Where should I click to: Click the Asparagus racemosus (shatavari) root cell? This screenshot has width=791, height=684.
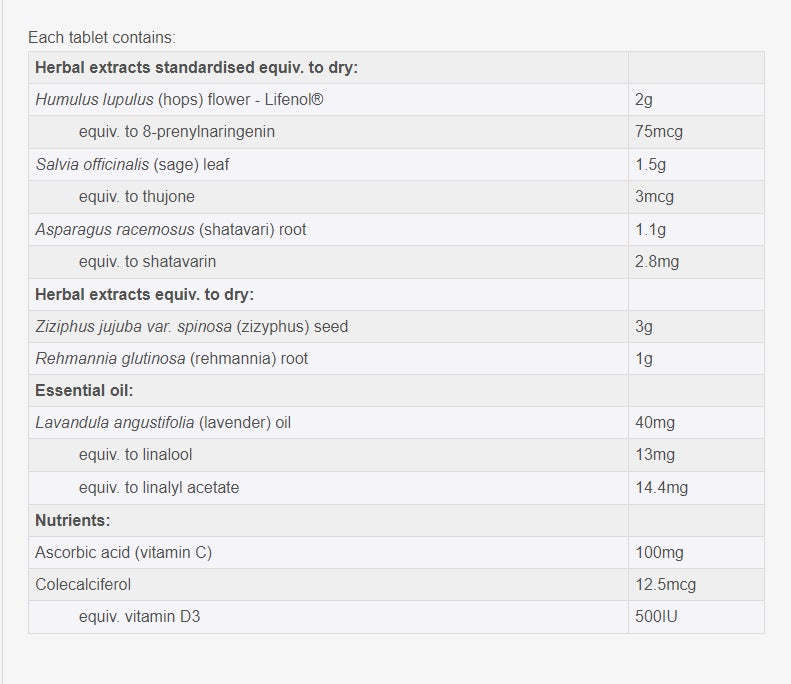(171, 229)
